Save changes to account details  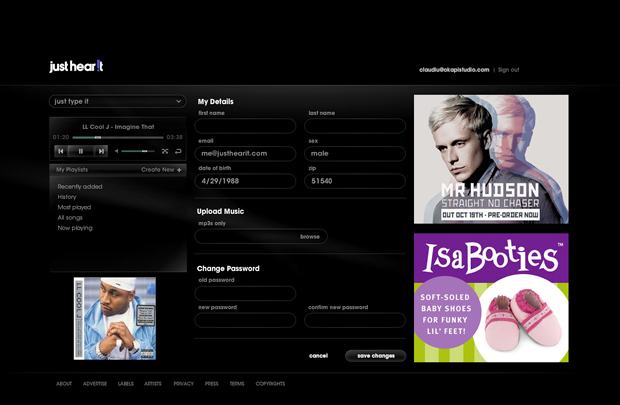click(x=375, y=356)
